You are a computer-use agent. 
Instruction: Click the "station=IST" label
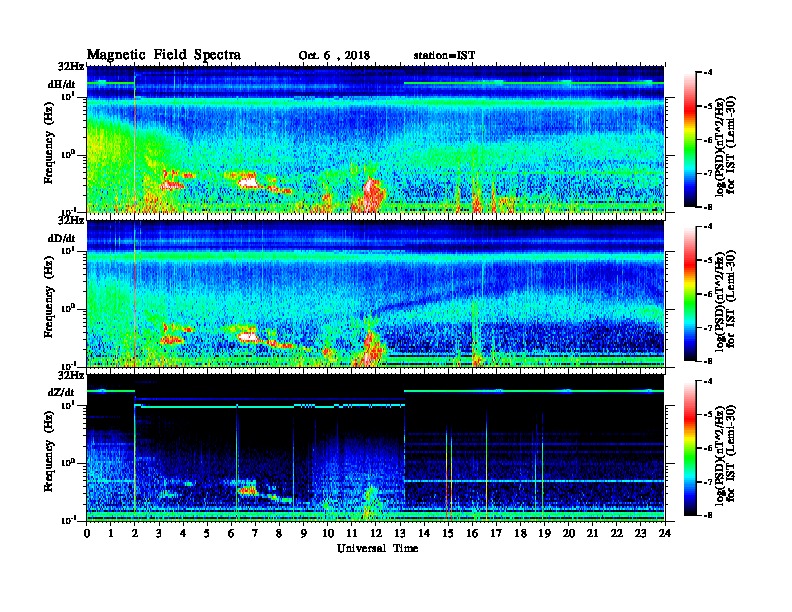point(444,56)
